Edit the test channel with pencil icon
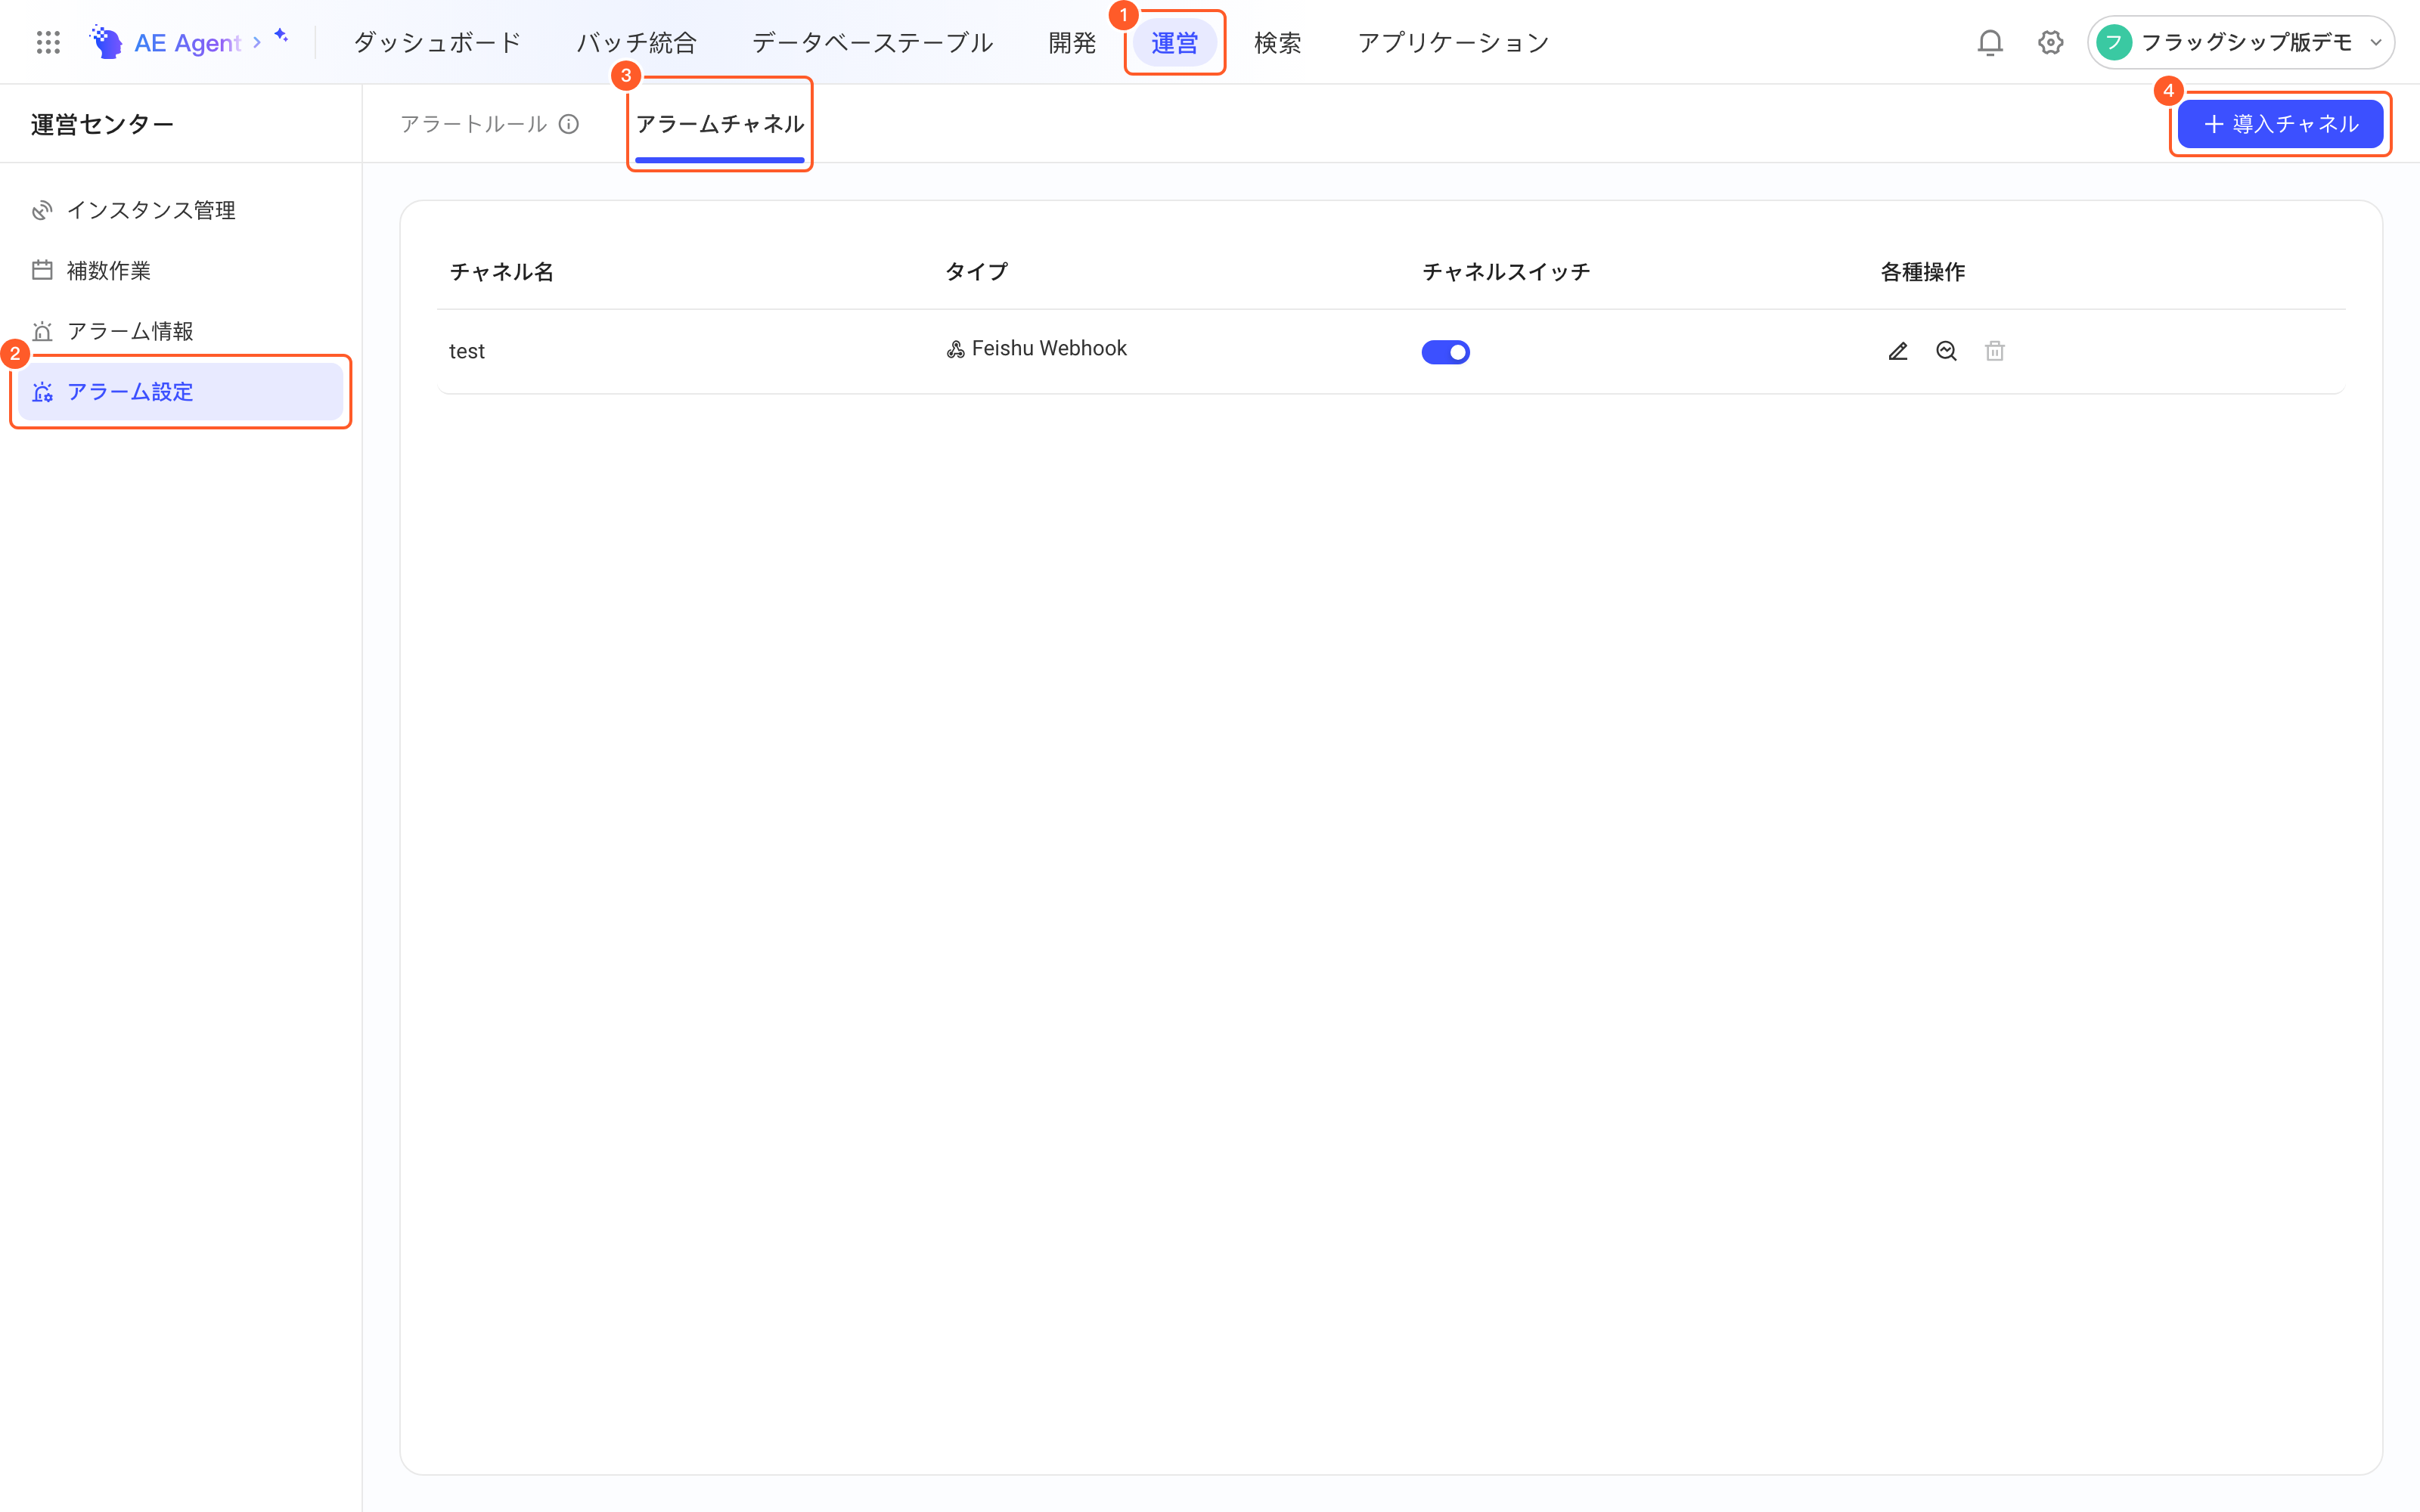This screenshot has width=2420, height=1512. [x=1897, y=351]
